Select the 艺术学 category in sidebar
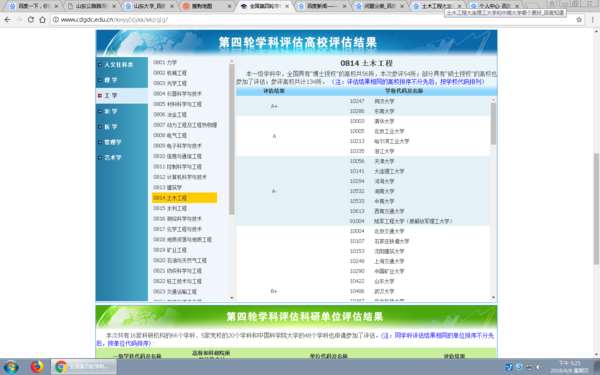The height and width of the screenshot is (375, 600). coord(112,157)
